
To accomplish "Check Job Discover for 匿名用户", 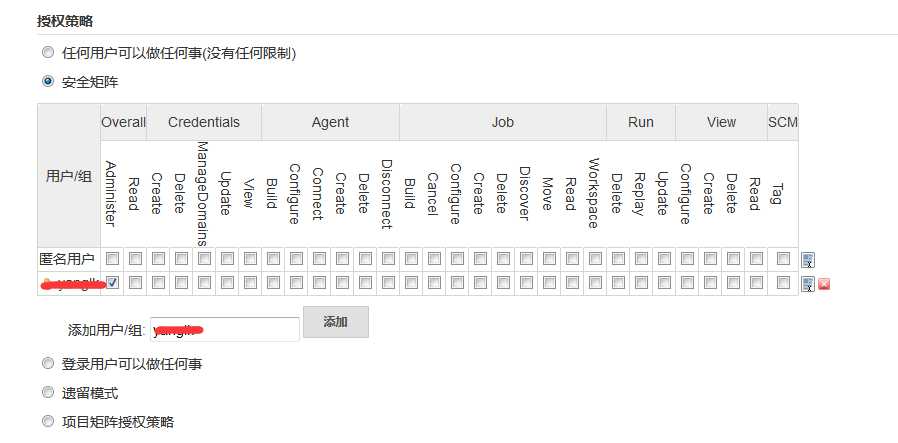I will coord(525,258).
